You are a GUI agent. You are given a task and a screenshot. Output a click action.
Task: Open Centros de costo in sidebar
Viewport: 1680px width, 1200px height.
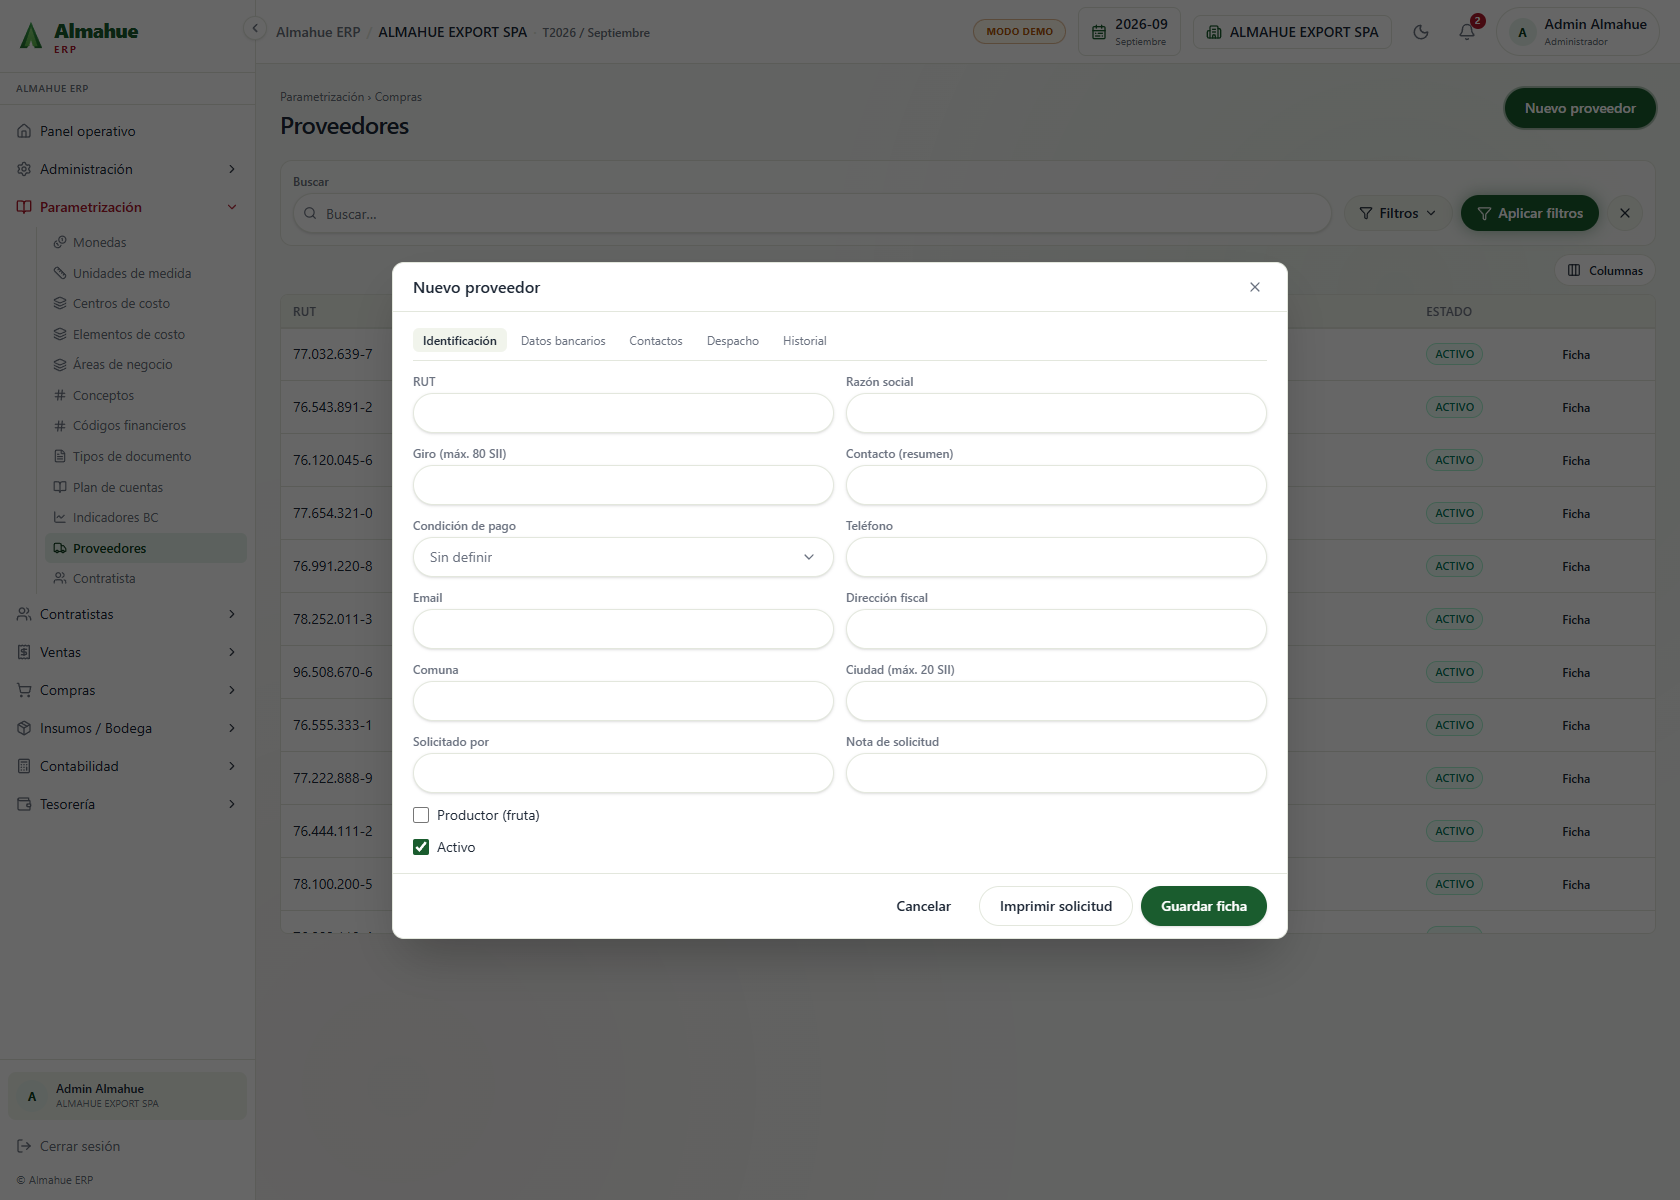click(121, 303)
